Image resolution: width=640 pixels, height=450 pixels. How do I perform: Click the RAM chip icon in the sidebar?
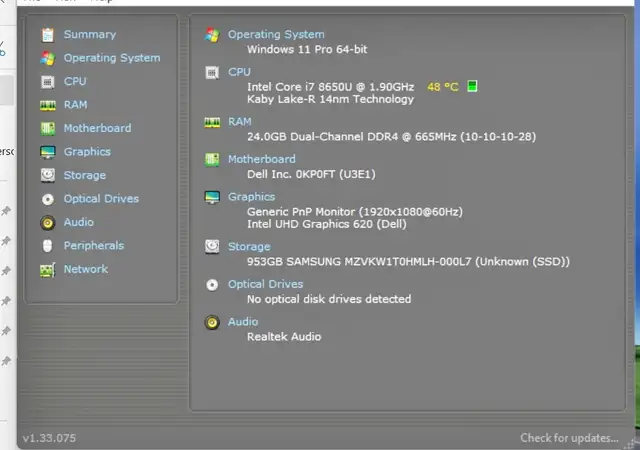point(47,105)
